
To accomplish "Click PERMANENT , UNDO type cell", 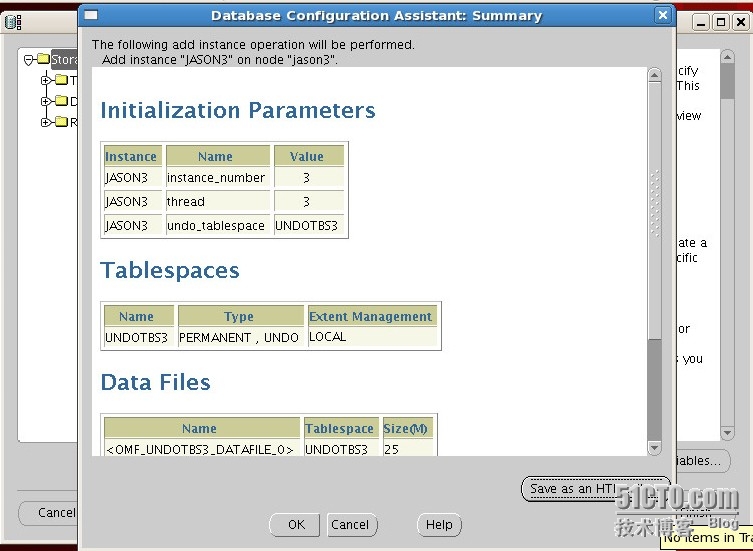I will tap(239, 337).
